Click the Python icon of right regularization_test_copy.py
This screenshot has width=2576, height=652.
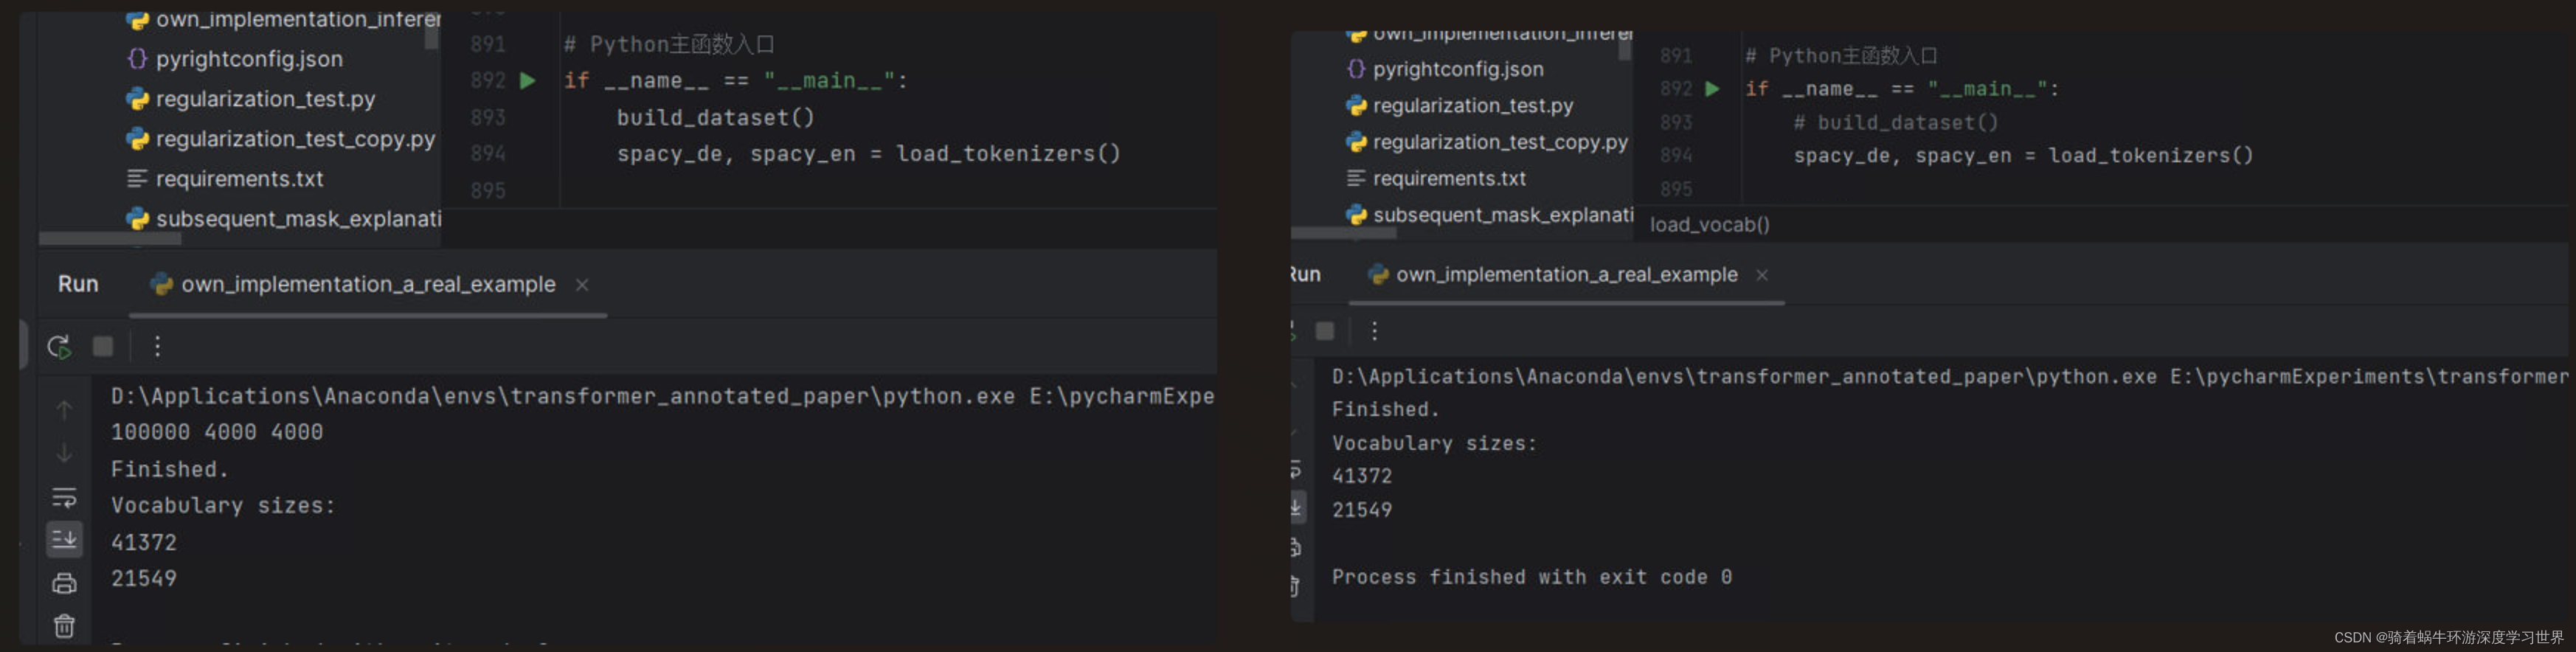point(1356,142)
